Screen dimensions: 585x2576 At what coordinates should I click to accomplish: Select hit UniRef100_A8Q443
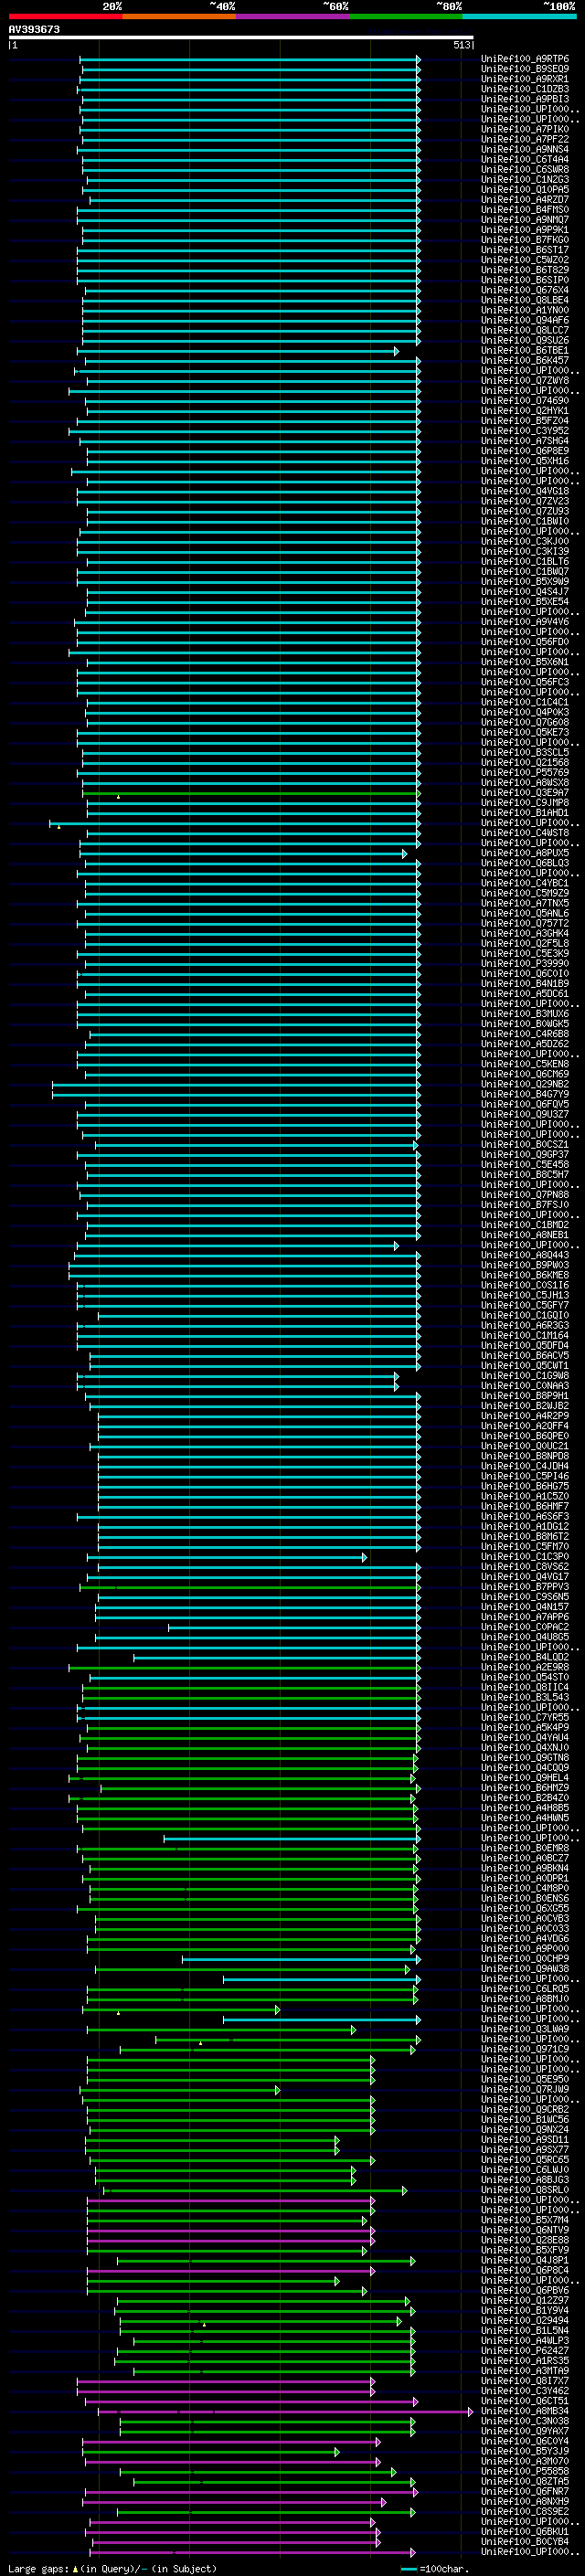pyautogui.click(x=525, y=1255)
